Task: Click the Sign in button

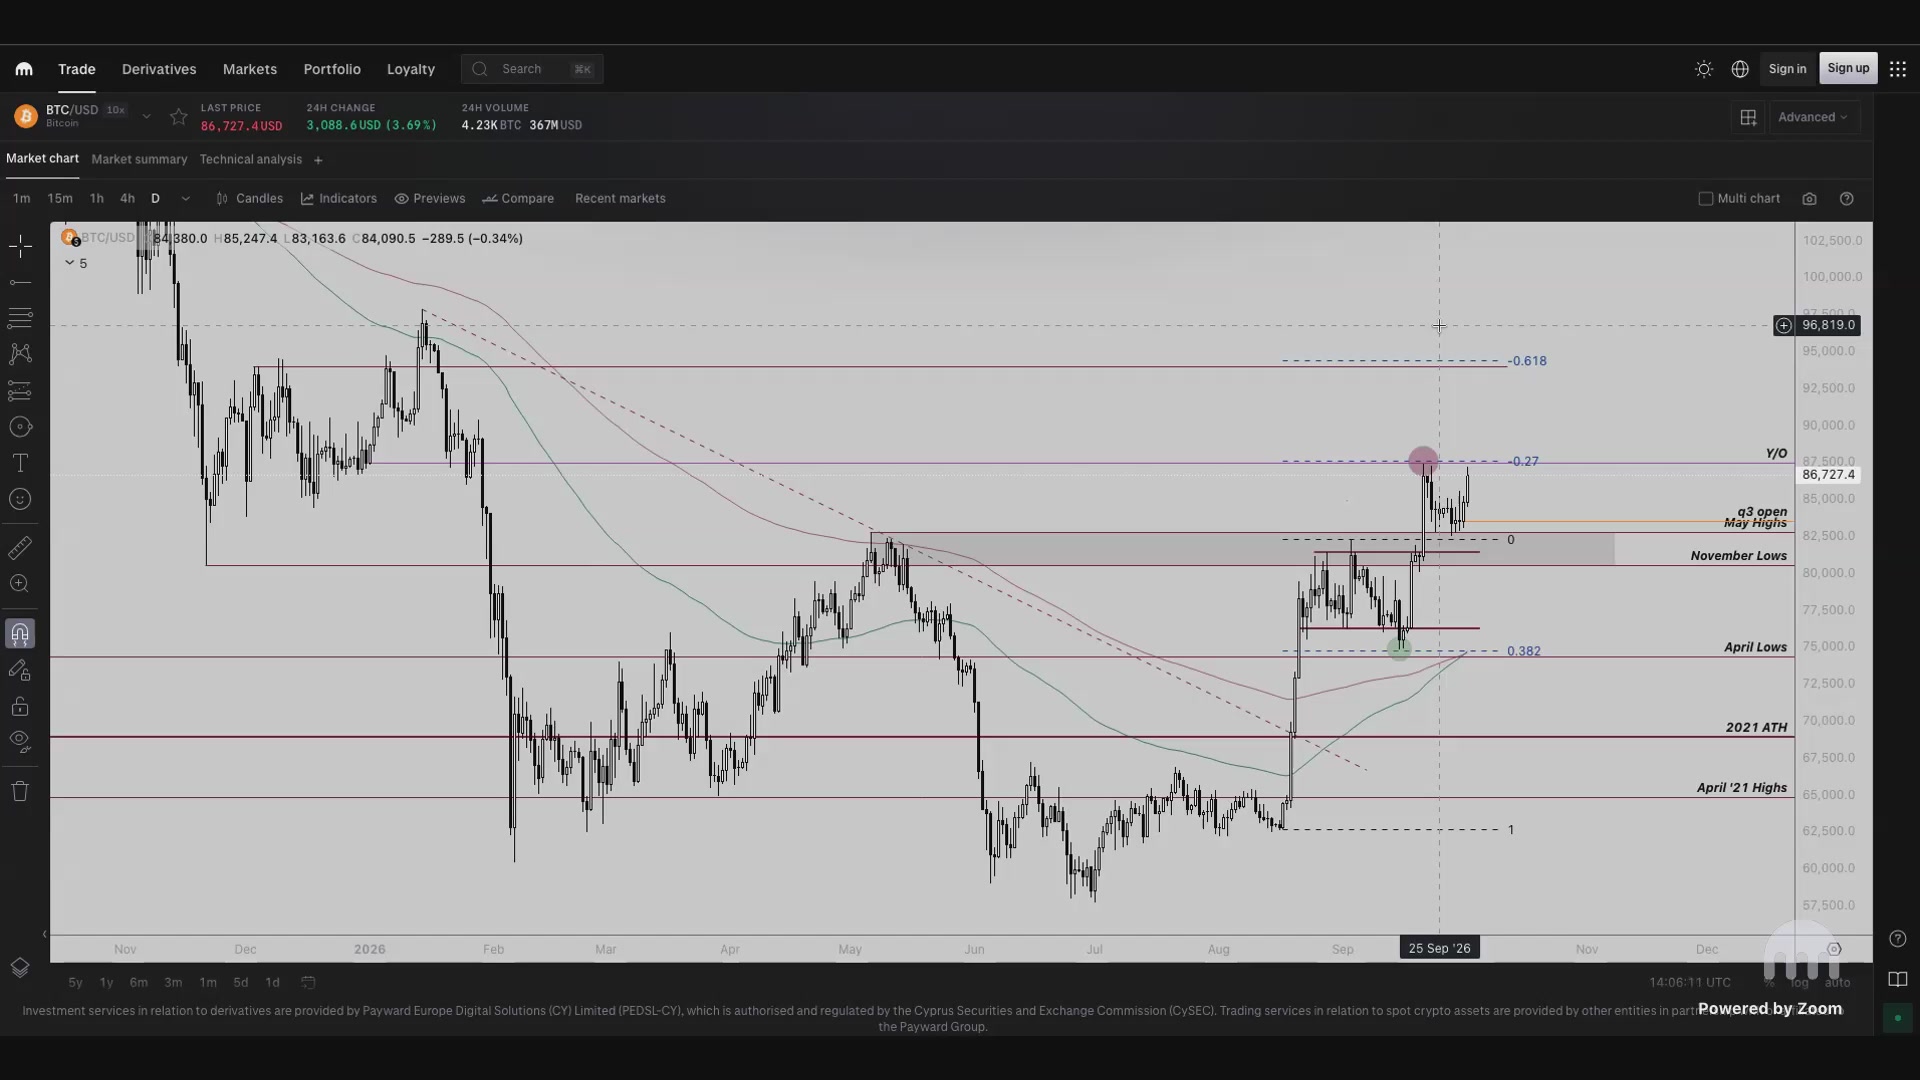Action: tap(1787, 69)
